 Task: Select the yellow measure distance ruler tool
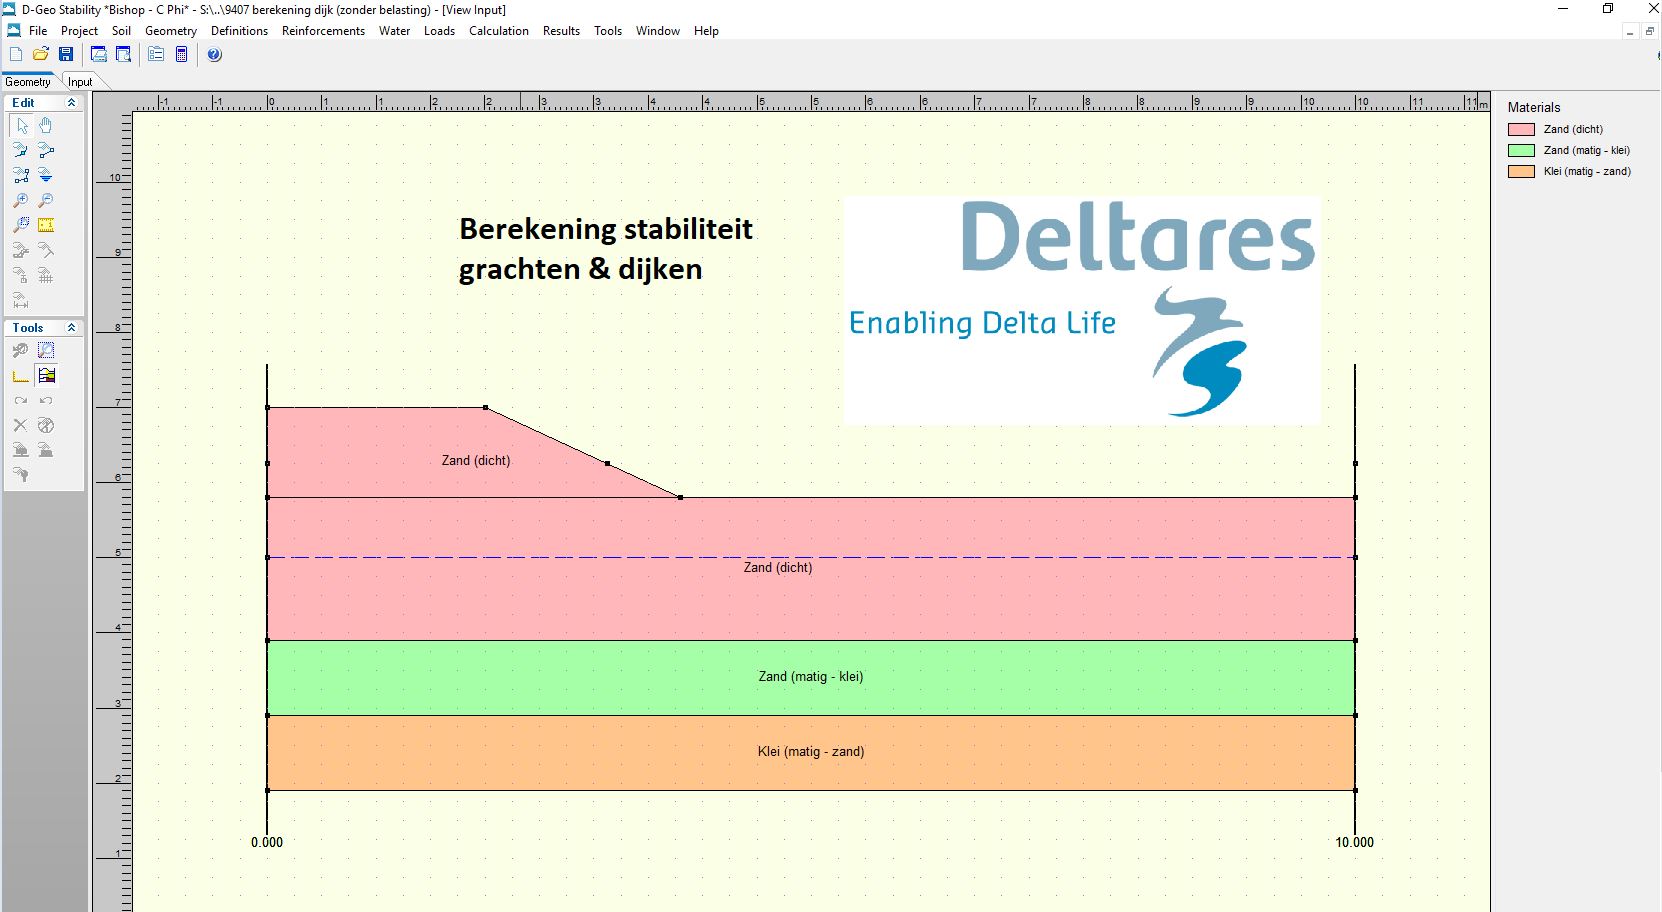click(x=46, y=226)
